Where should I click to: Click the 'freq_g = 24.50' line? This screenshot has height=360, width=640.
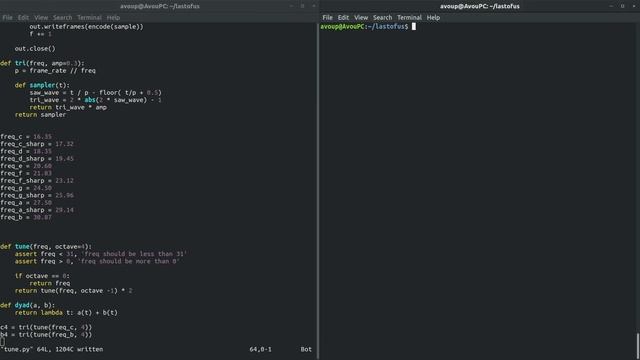(x=26, y=188)
